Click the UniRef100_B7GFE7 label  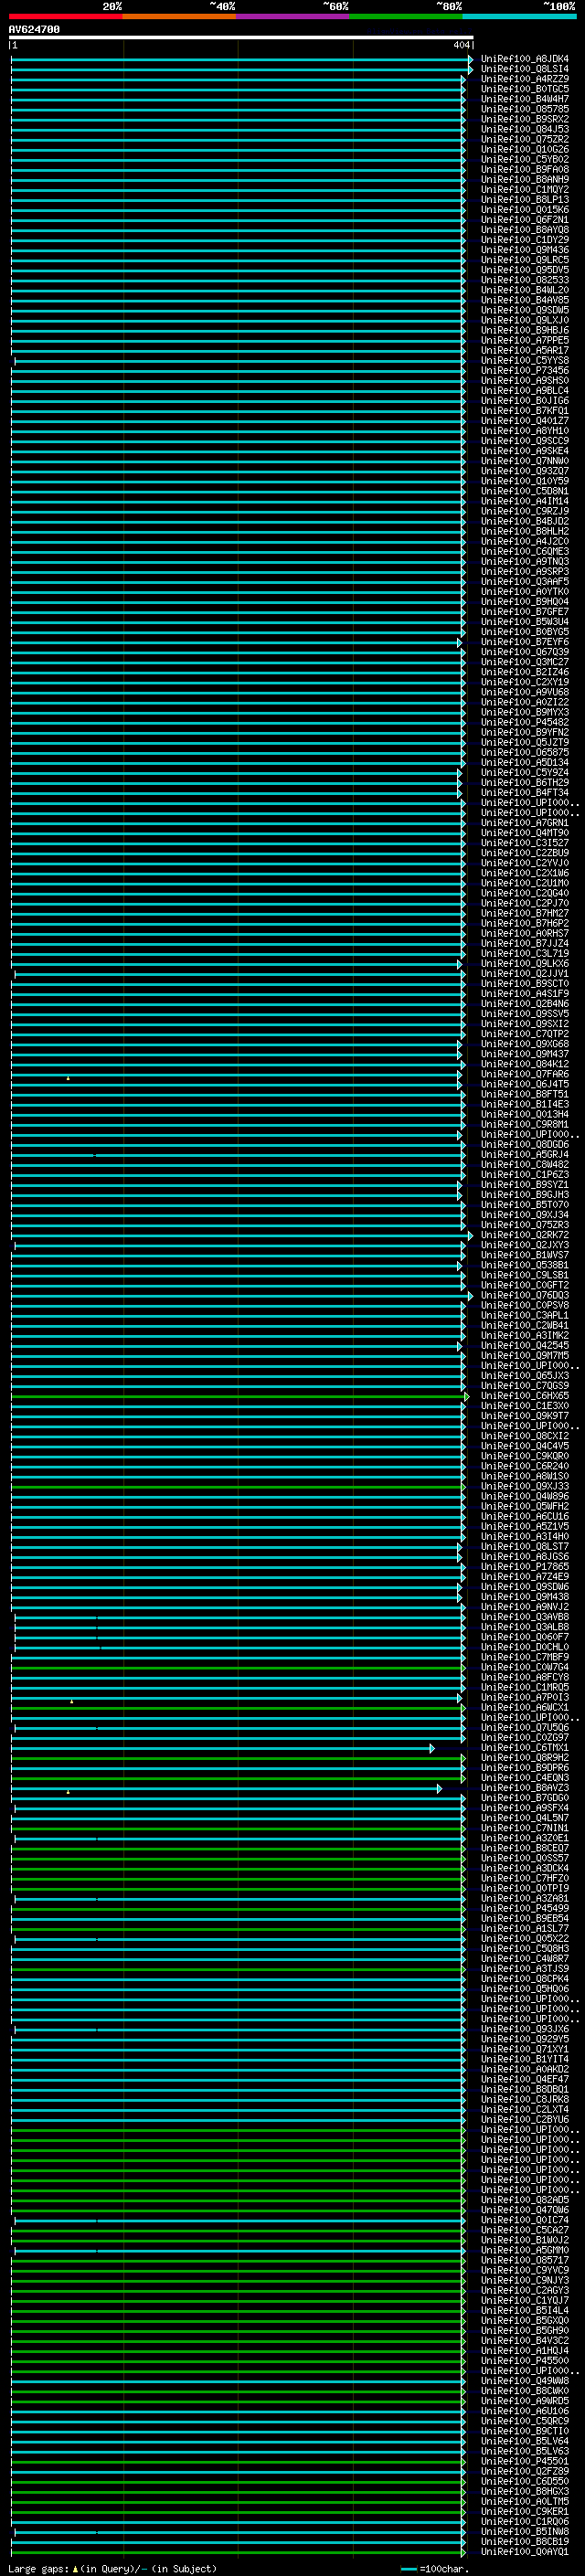[x=525, y=612]
